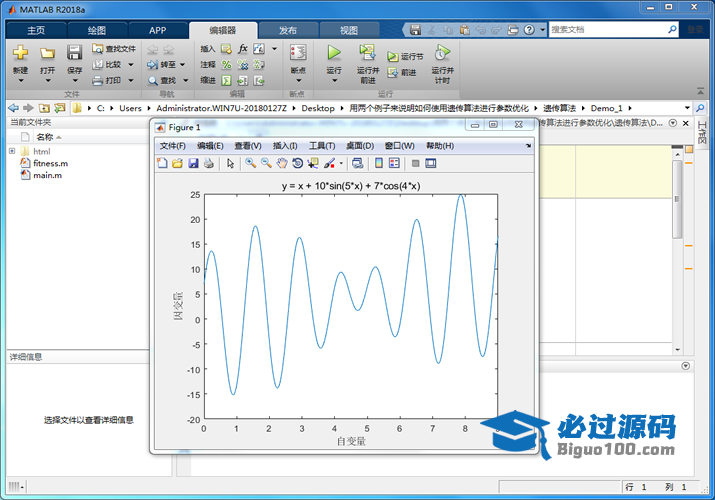Click the Print Figure icon in Figure toolbar
The height and width of the screenshot is (500, 715).
208,163
